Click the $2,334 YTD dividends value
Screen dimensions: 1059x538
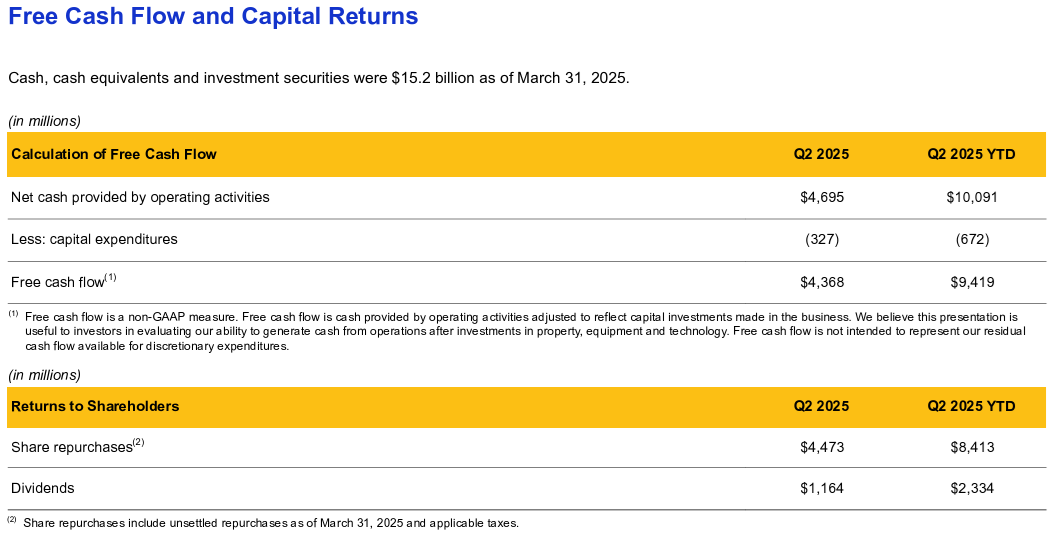pos(972,488)
